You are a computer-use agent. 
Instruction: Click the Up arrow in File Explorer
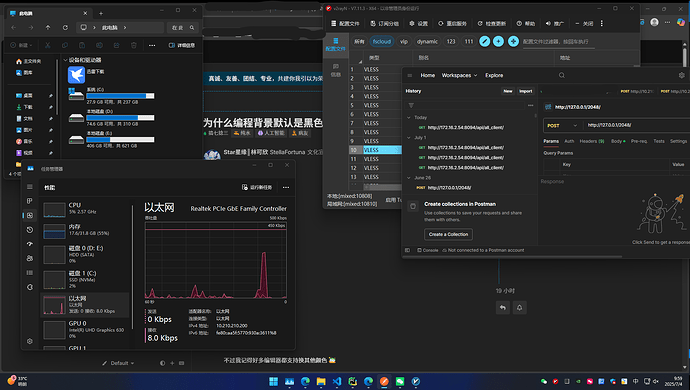point(48,27)
